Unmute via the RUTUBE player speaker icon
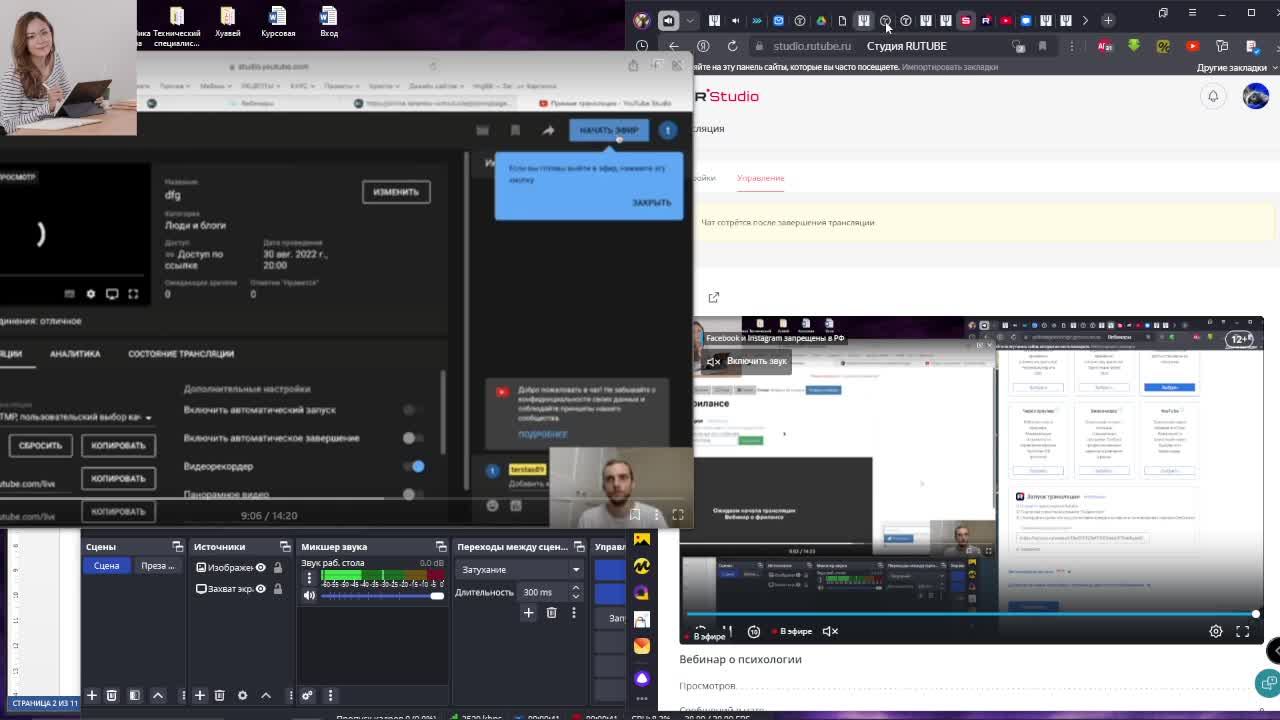 point(830,631)
